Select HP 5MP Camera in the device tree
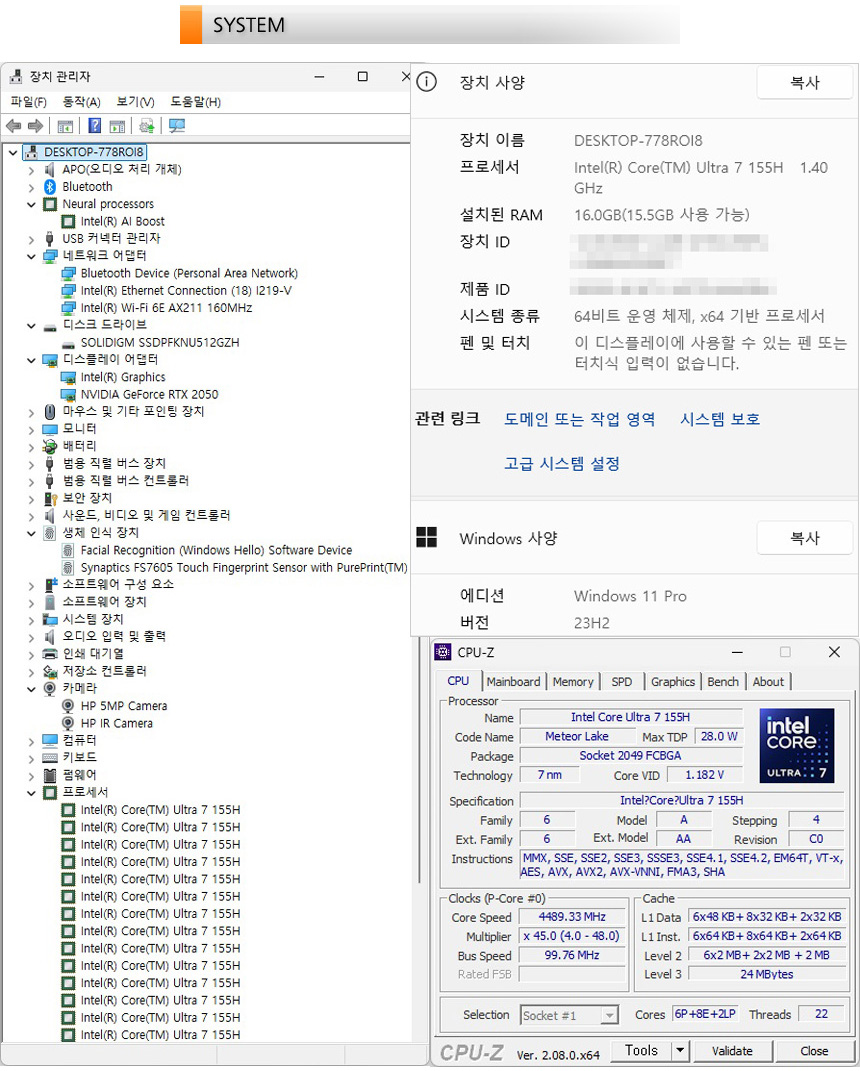 (124, 706)
